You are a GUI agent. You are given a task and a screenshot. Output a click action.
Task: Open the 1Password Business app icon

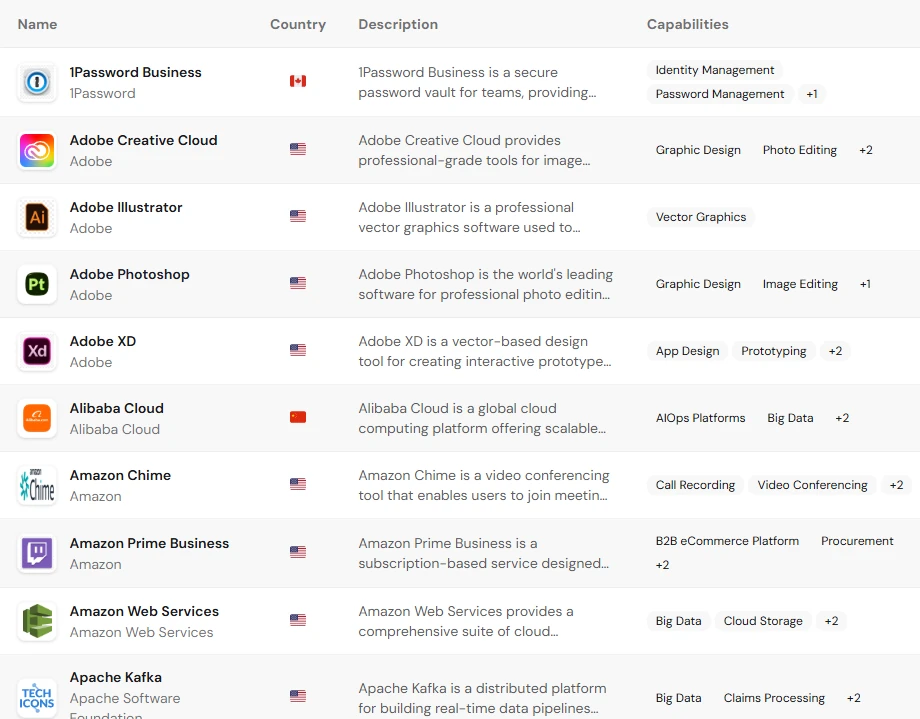click(37, 82)
